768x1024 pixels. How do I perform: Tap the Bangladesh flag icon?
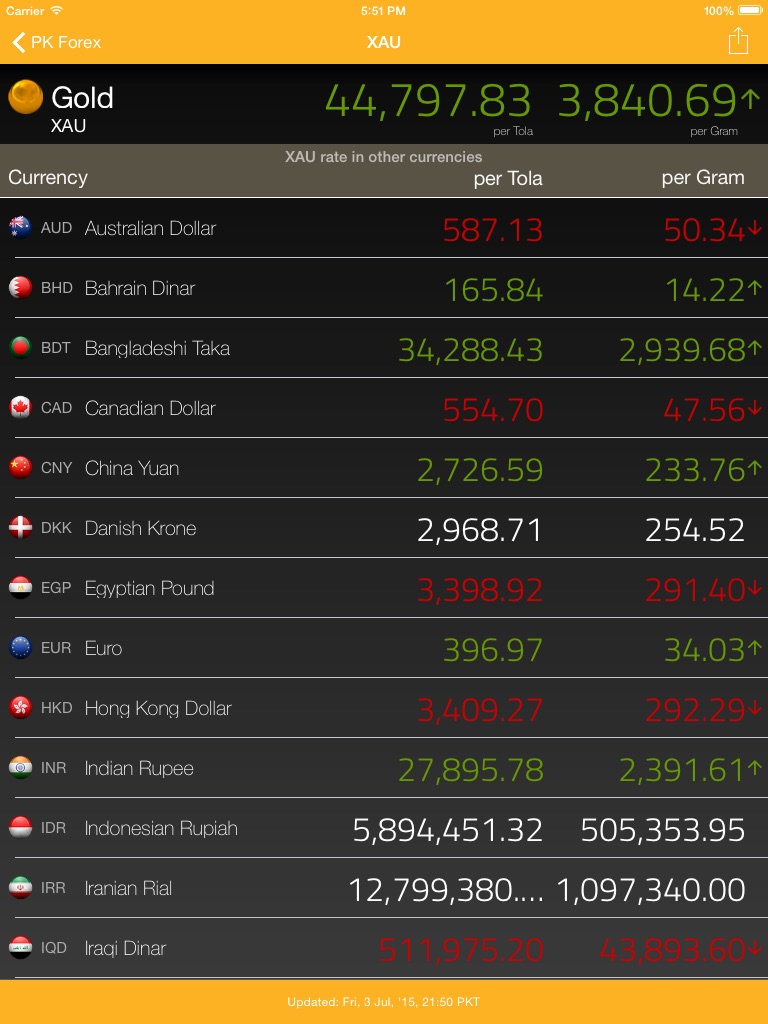tap(20, 348)
